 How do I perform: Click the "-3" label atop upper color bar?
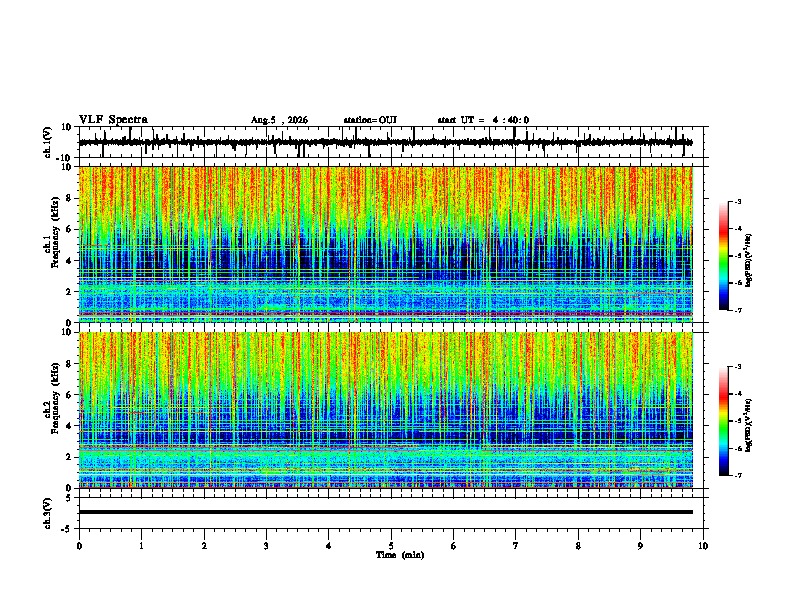[737, 201]
